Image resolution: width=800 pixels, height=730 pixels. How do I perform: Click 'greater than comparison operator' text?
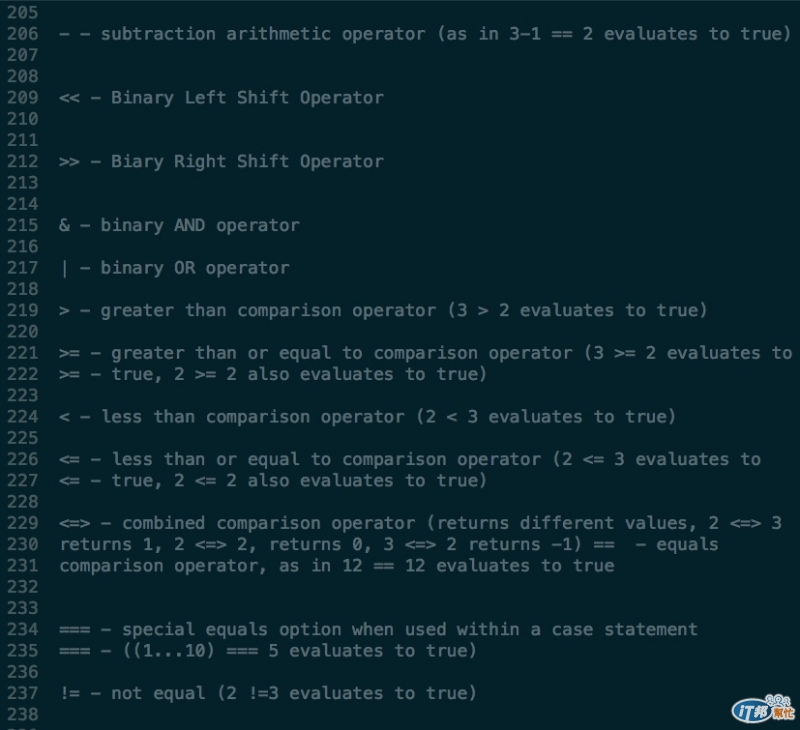tap(268, 311)
